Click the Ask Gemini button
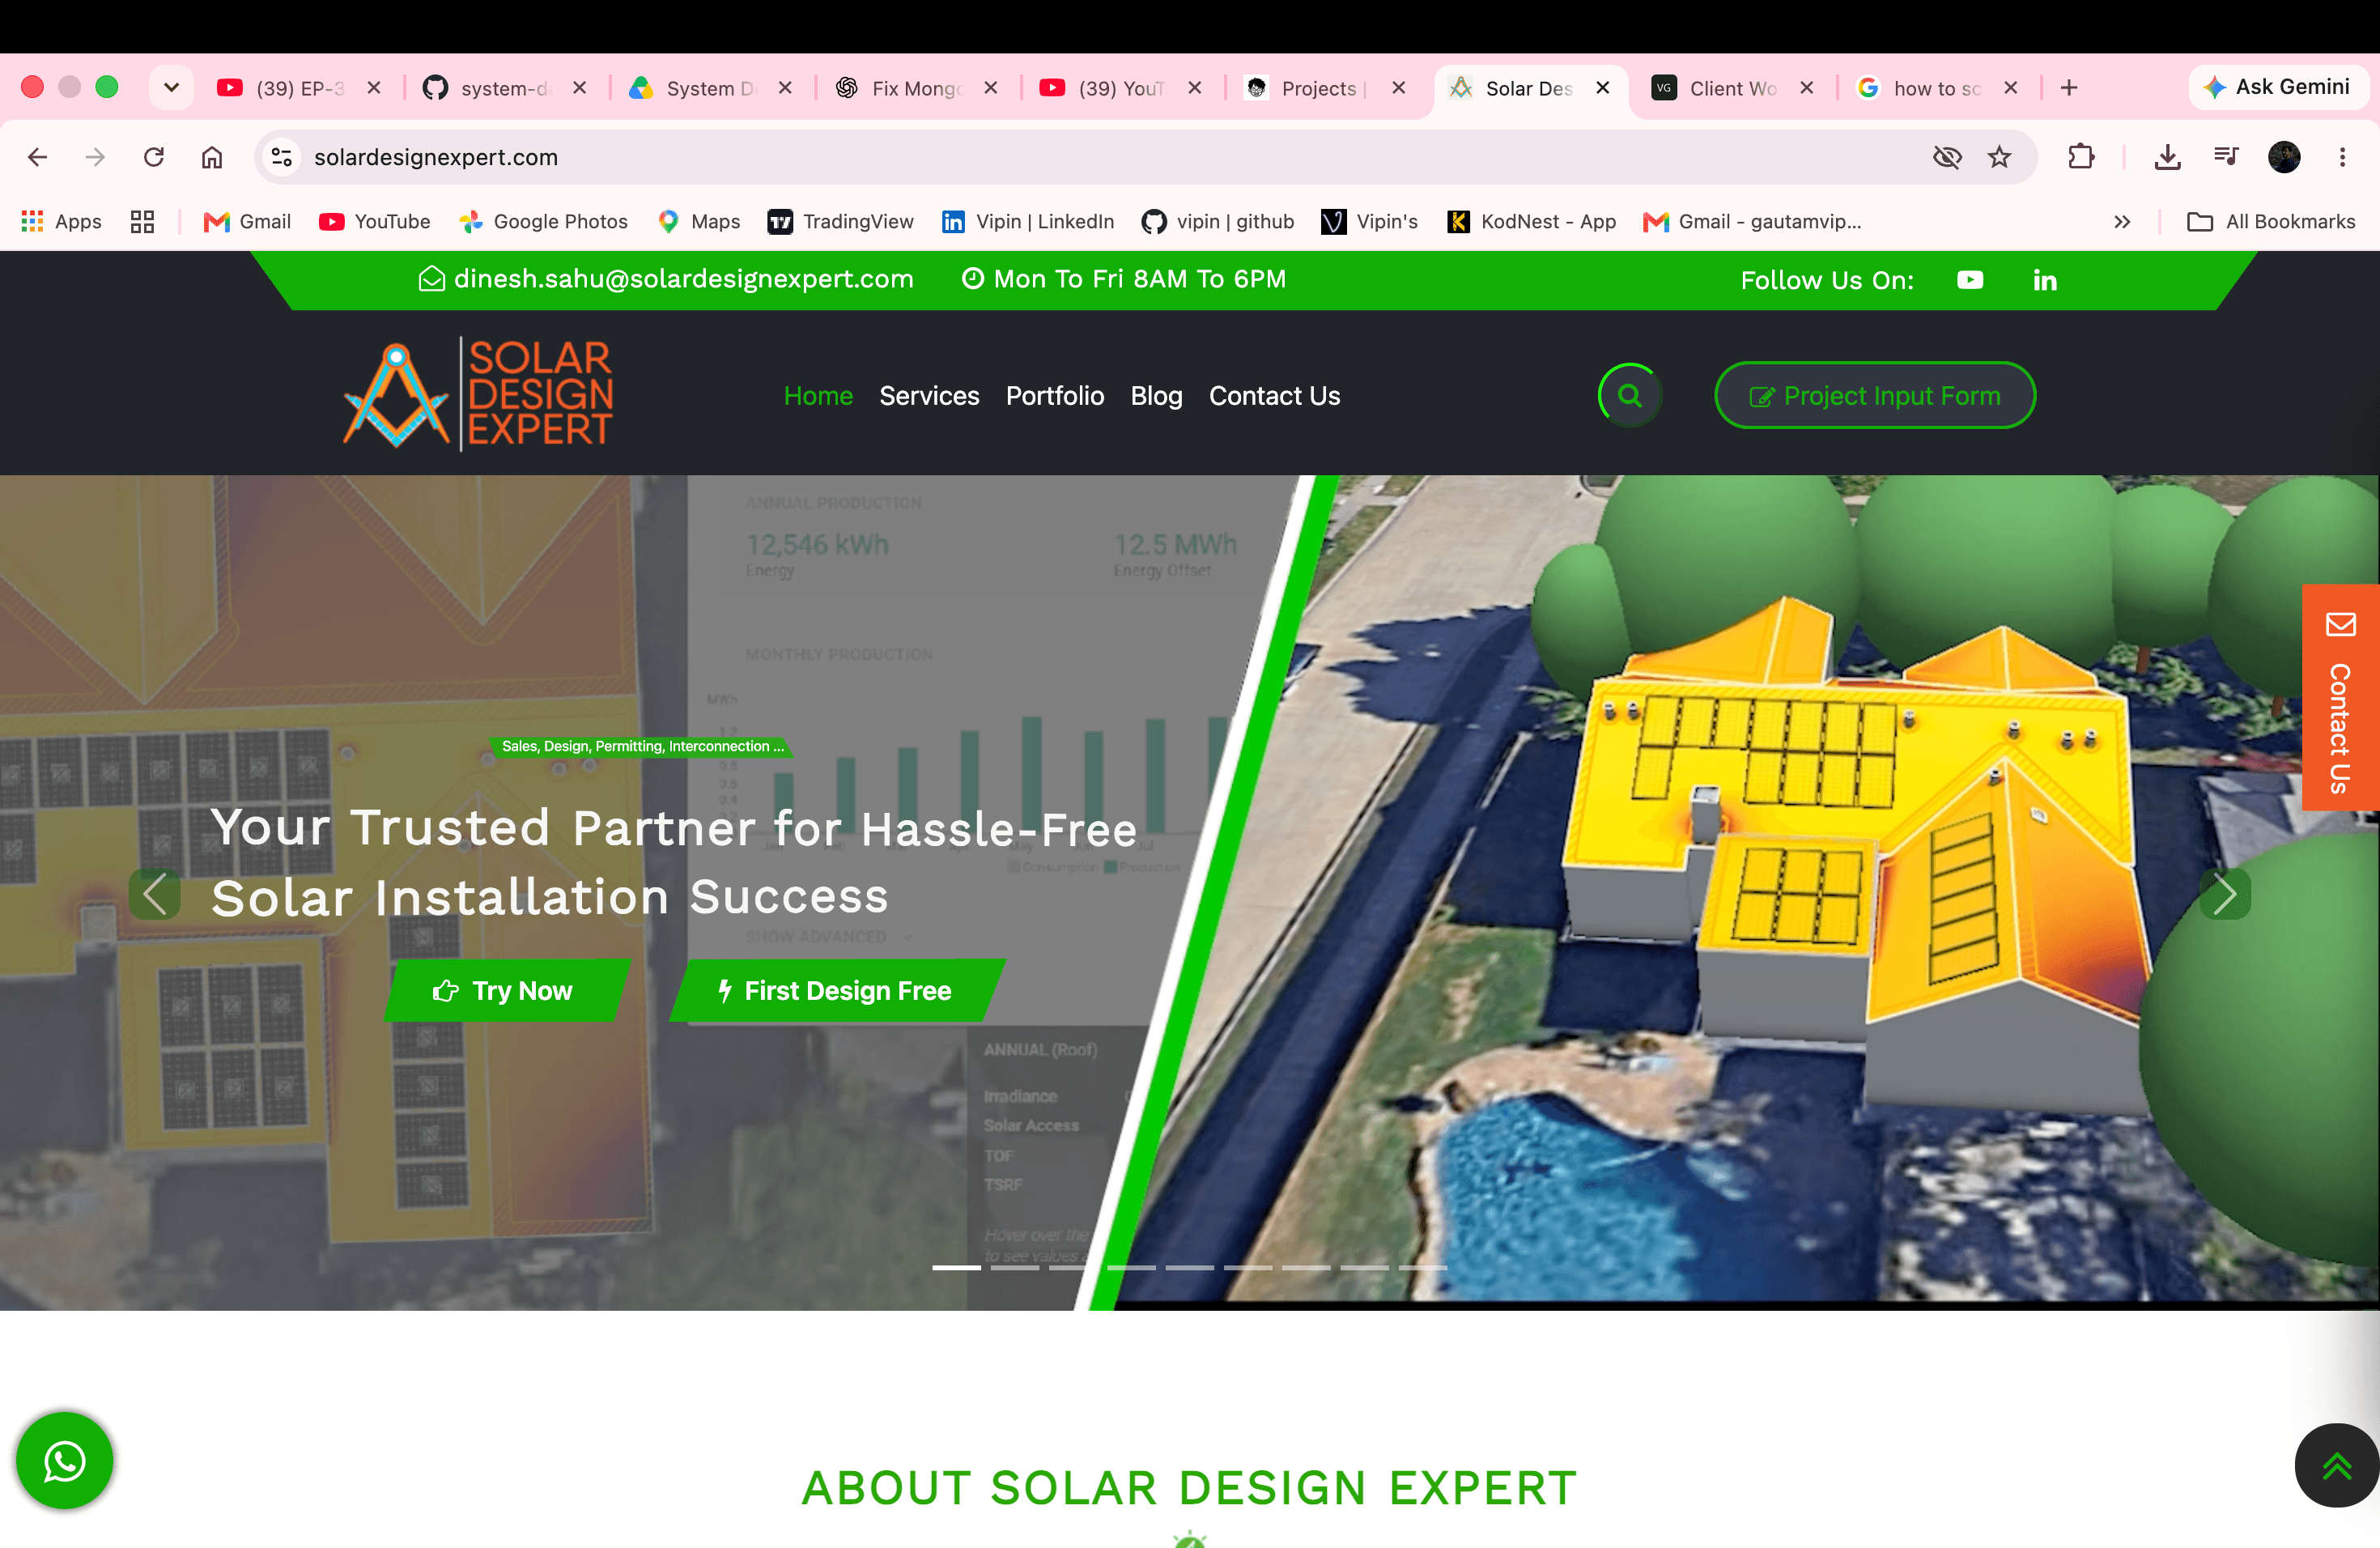 2278,87
